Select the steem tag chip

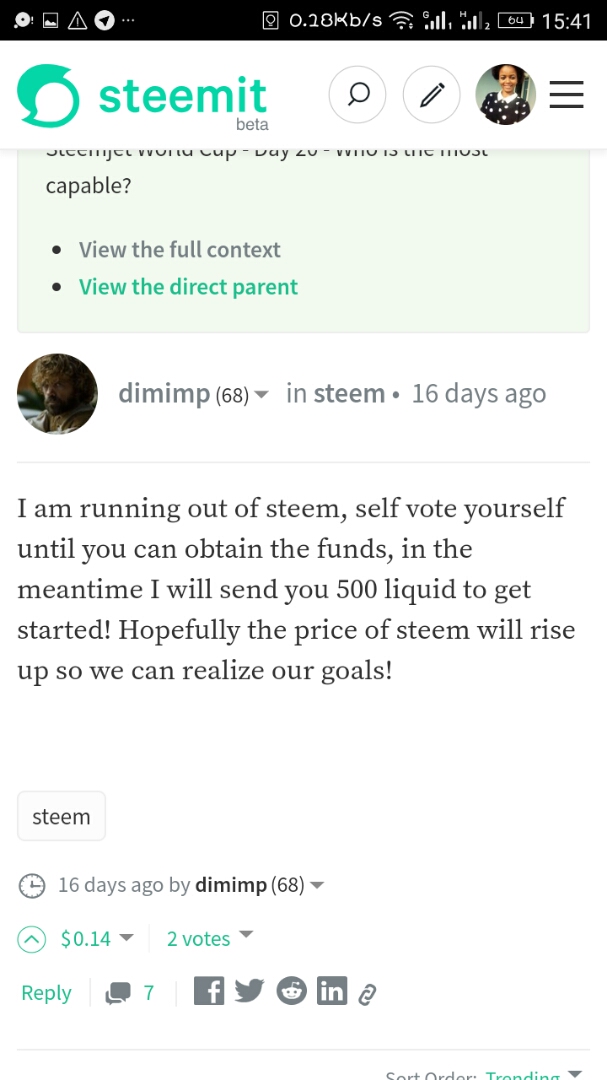61,816
